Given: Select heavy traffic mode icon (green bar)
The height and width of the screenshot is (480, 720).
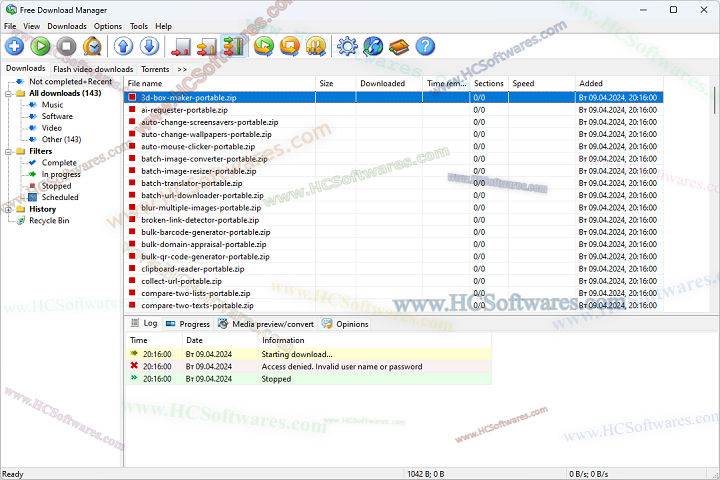Looking at the screenshot, I should 233,46.
